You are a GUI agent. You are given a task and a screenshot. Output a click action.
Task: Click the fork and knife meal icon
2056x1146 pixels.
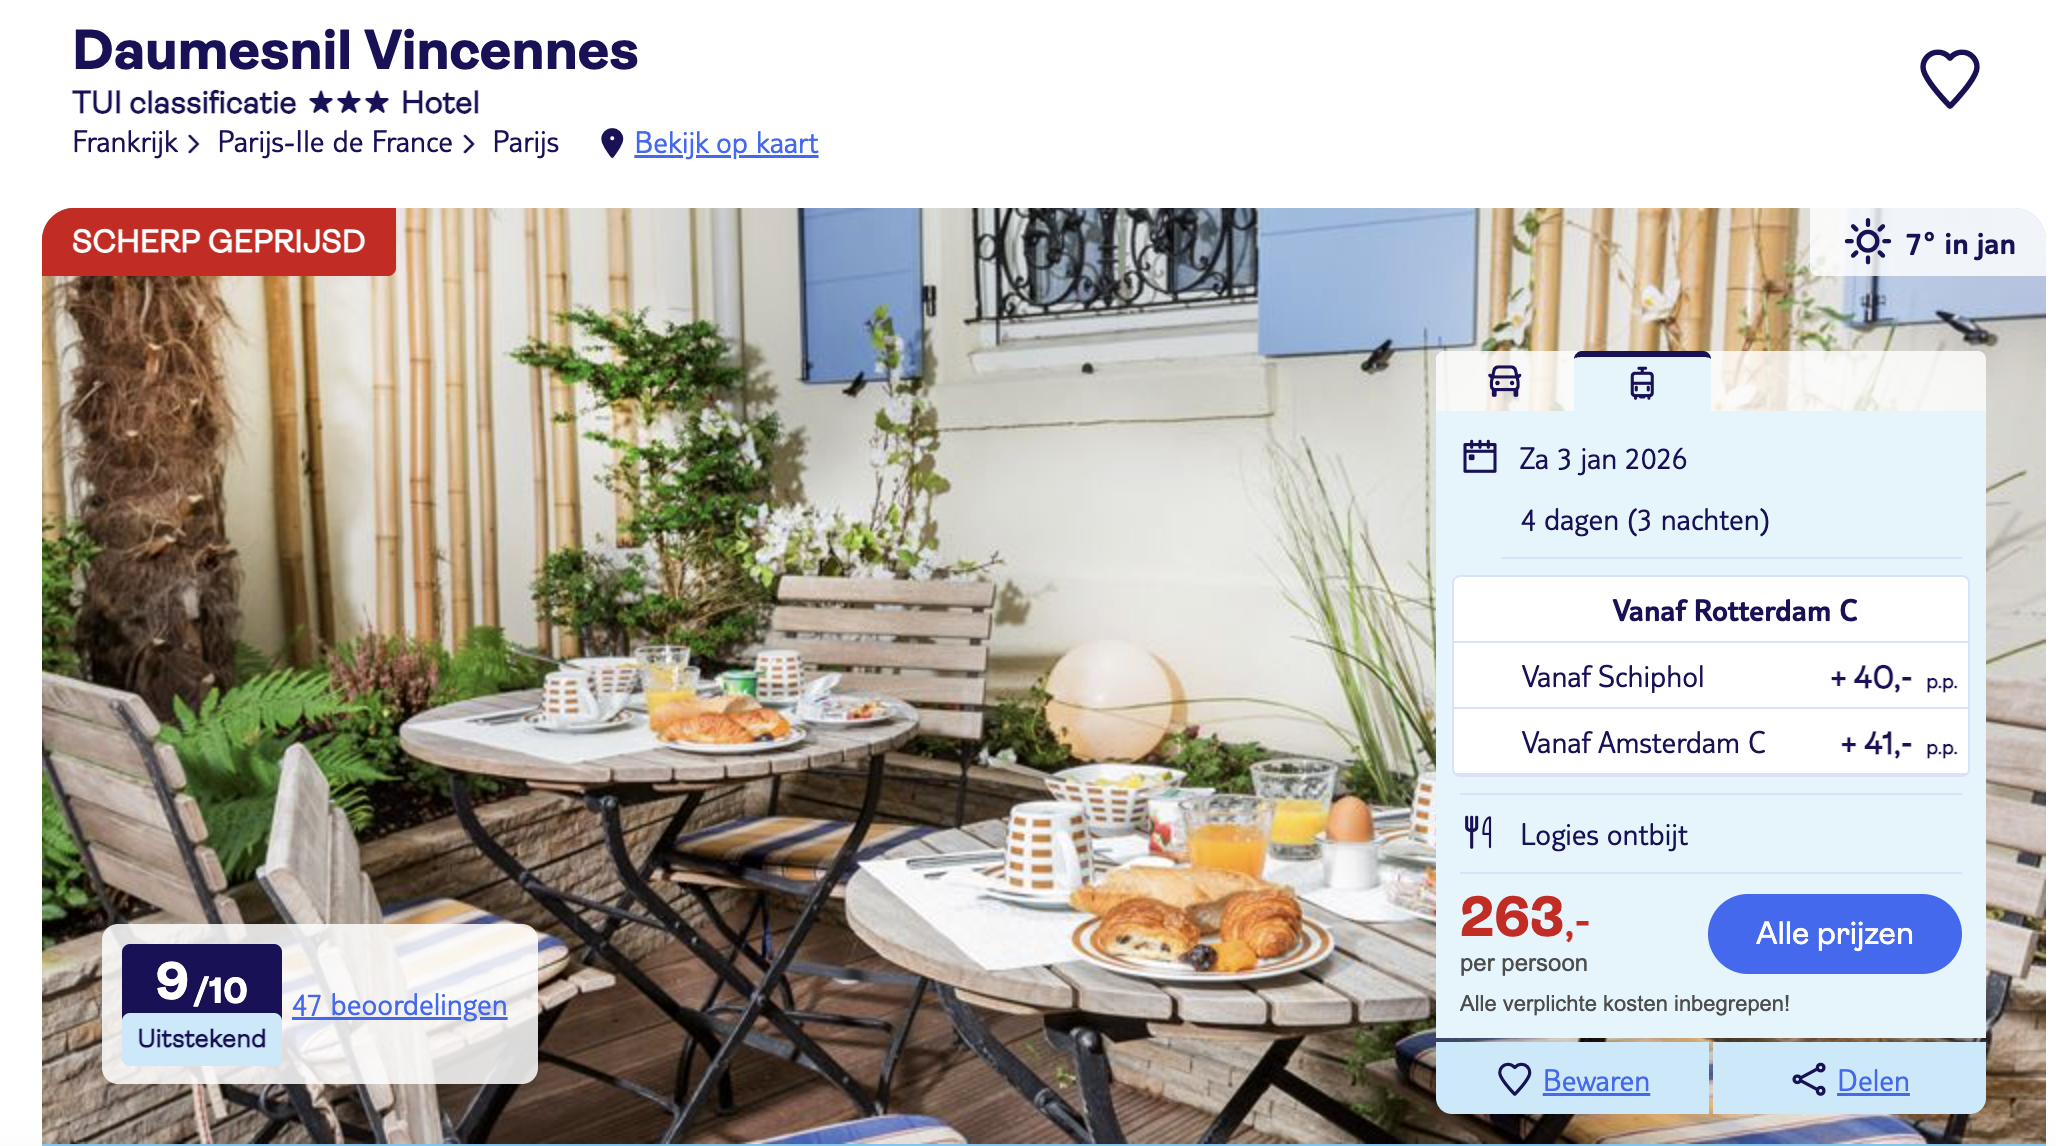[x=1478, y=832]
